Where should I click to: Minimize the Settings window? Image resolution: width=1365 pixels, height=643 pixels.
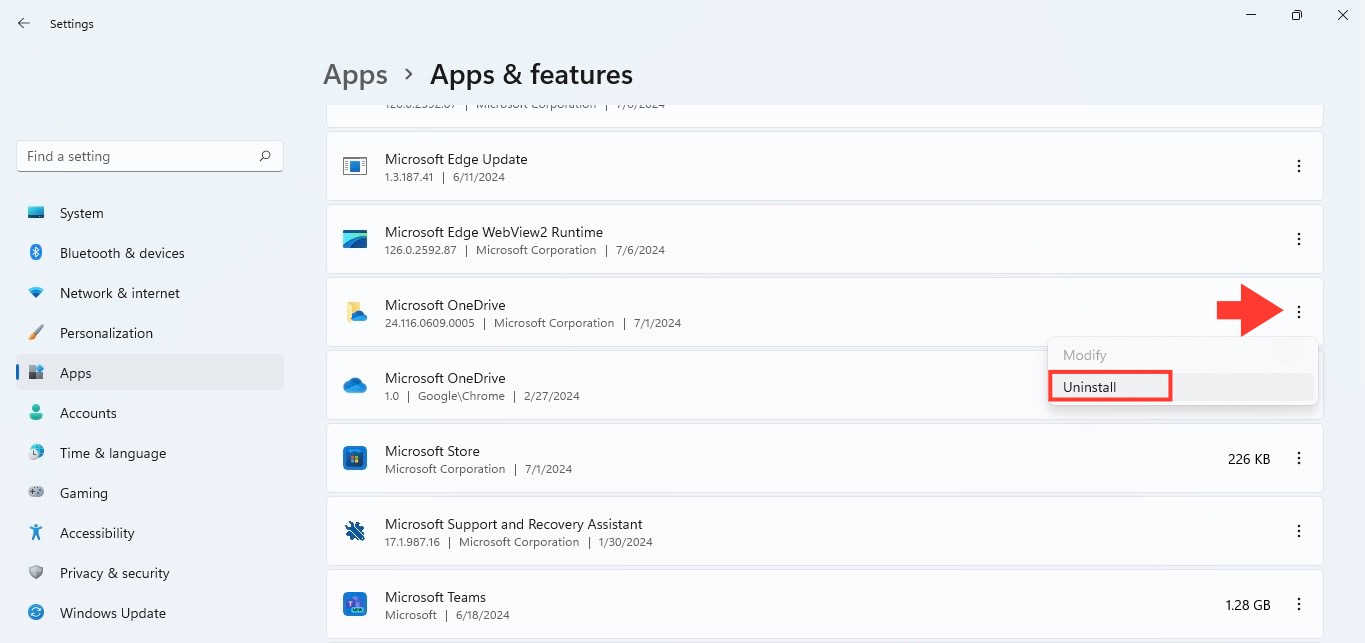(1251, 15)
